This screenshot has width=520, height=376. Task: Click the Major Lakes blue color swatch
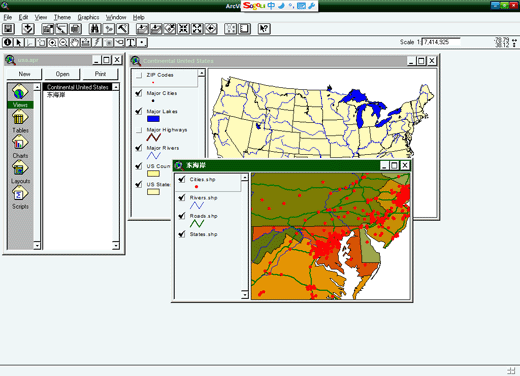click(153, 119)
